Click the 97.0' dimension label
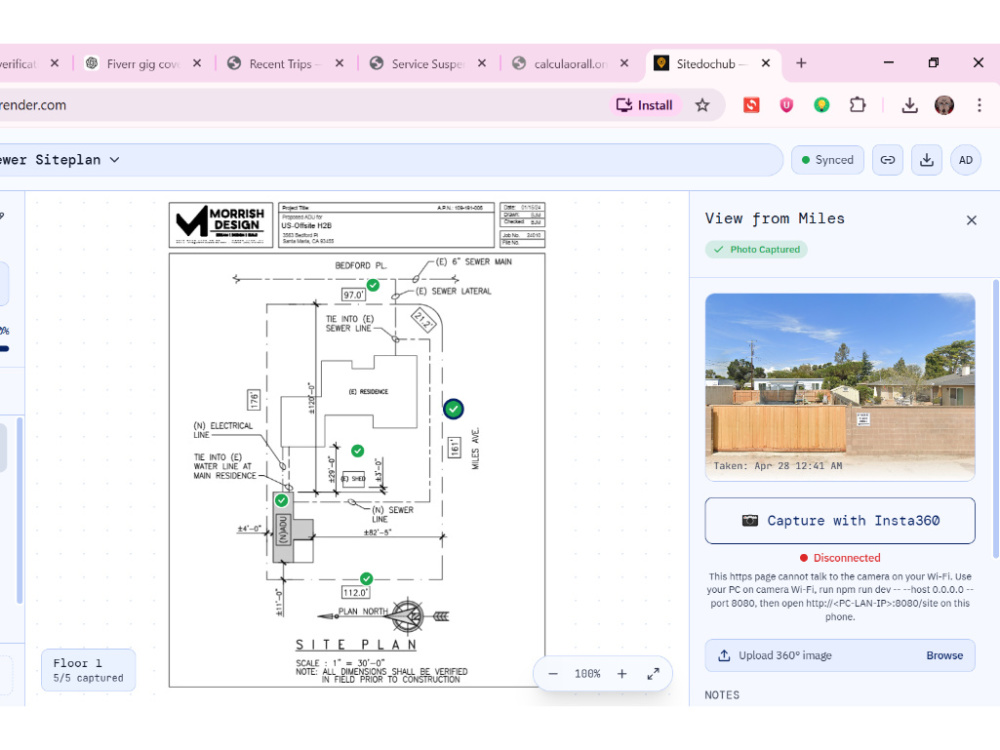This screenshot has width=1000, height=750. coord(353,295)
